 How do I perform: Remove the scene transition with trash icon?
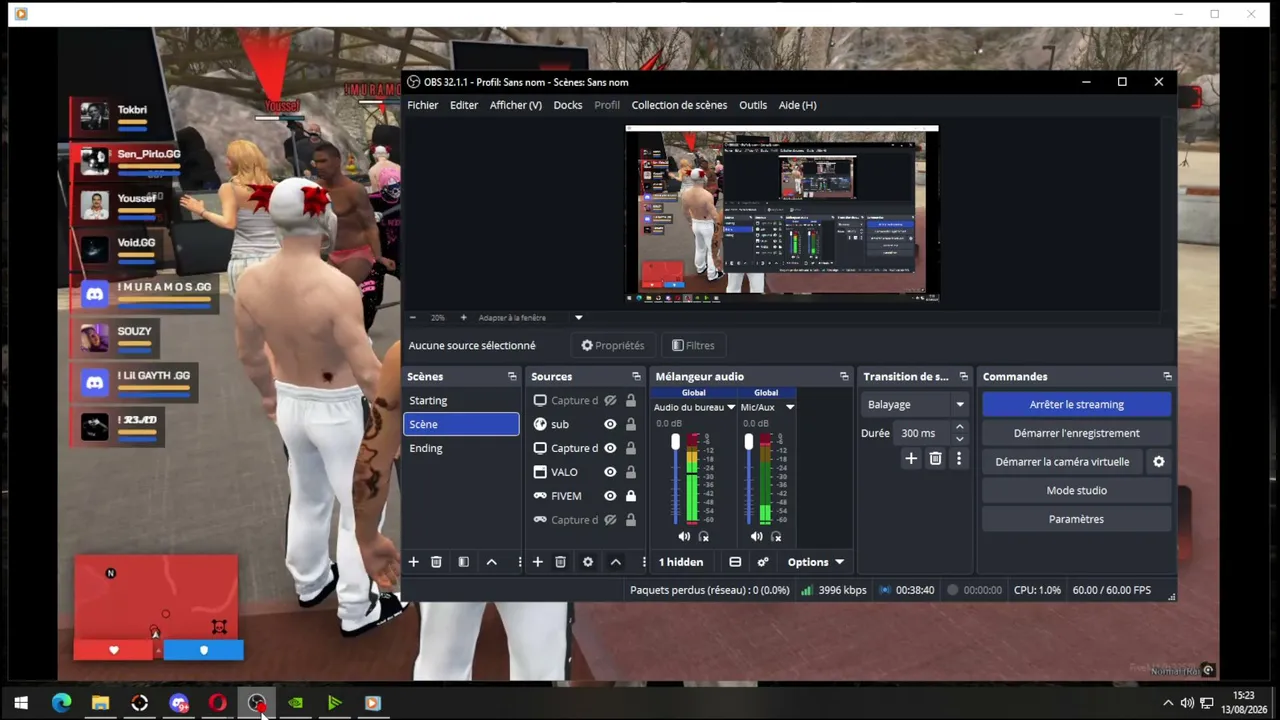[935, 458]
